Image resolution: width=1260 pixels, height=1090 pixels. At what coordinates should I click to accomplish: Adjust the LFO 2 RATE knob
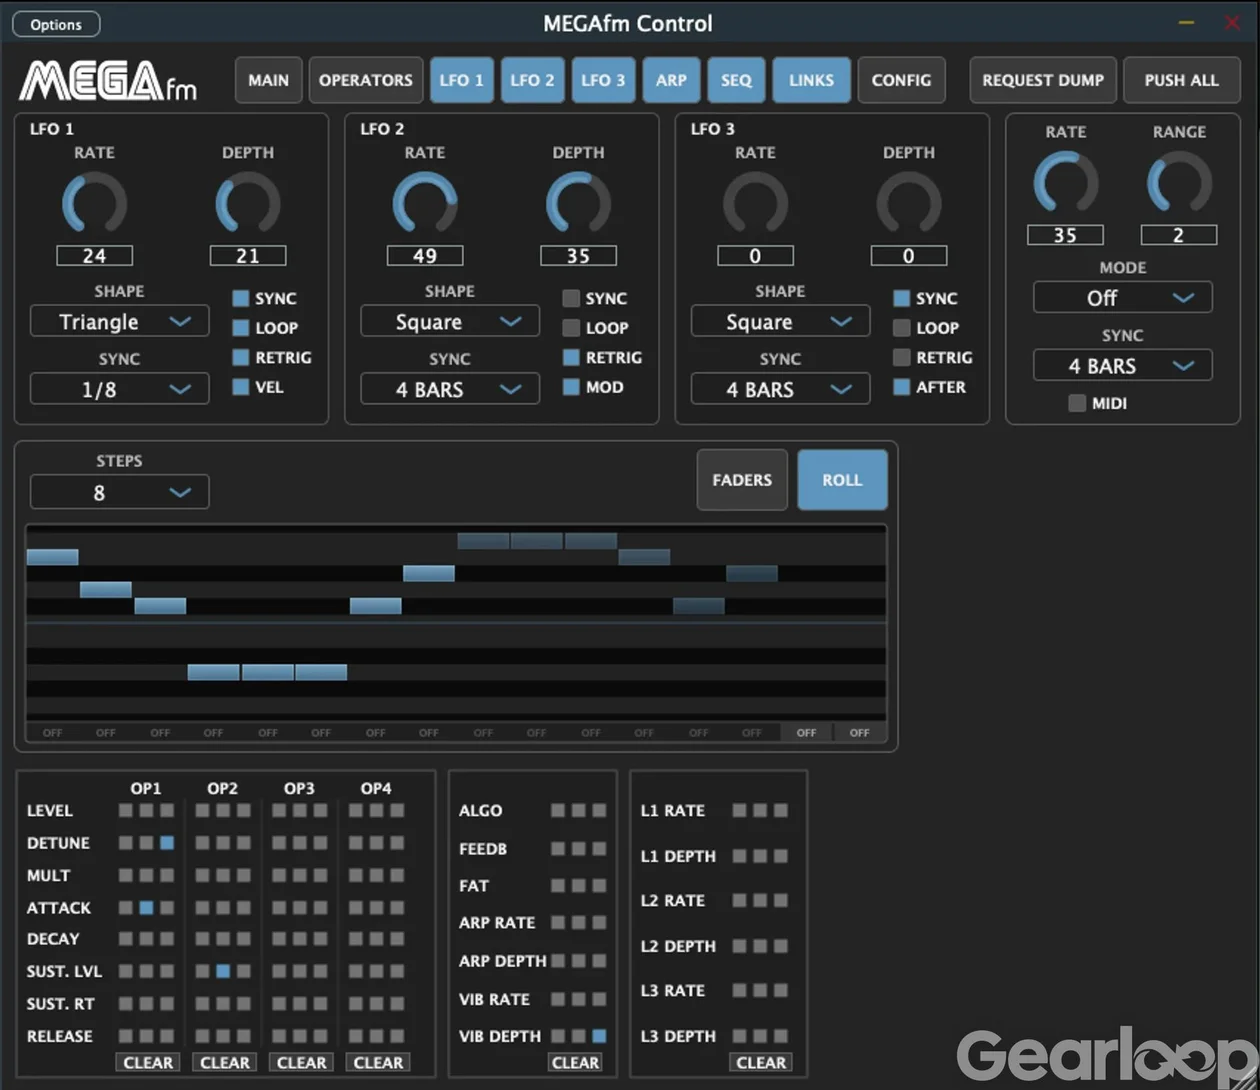425,204
